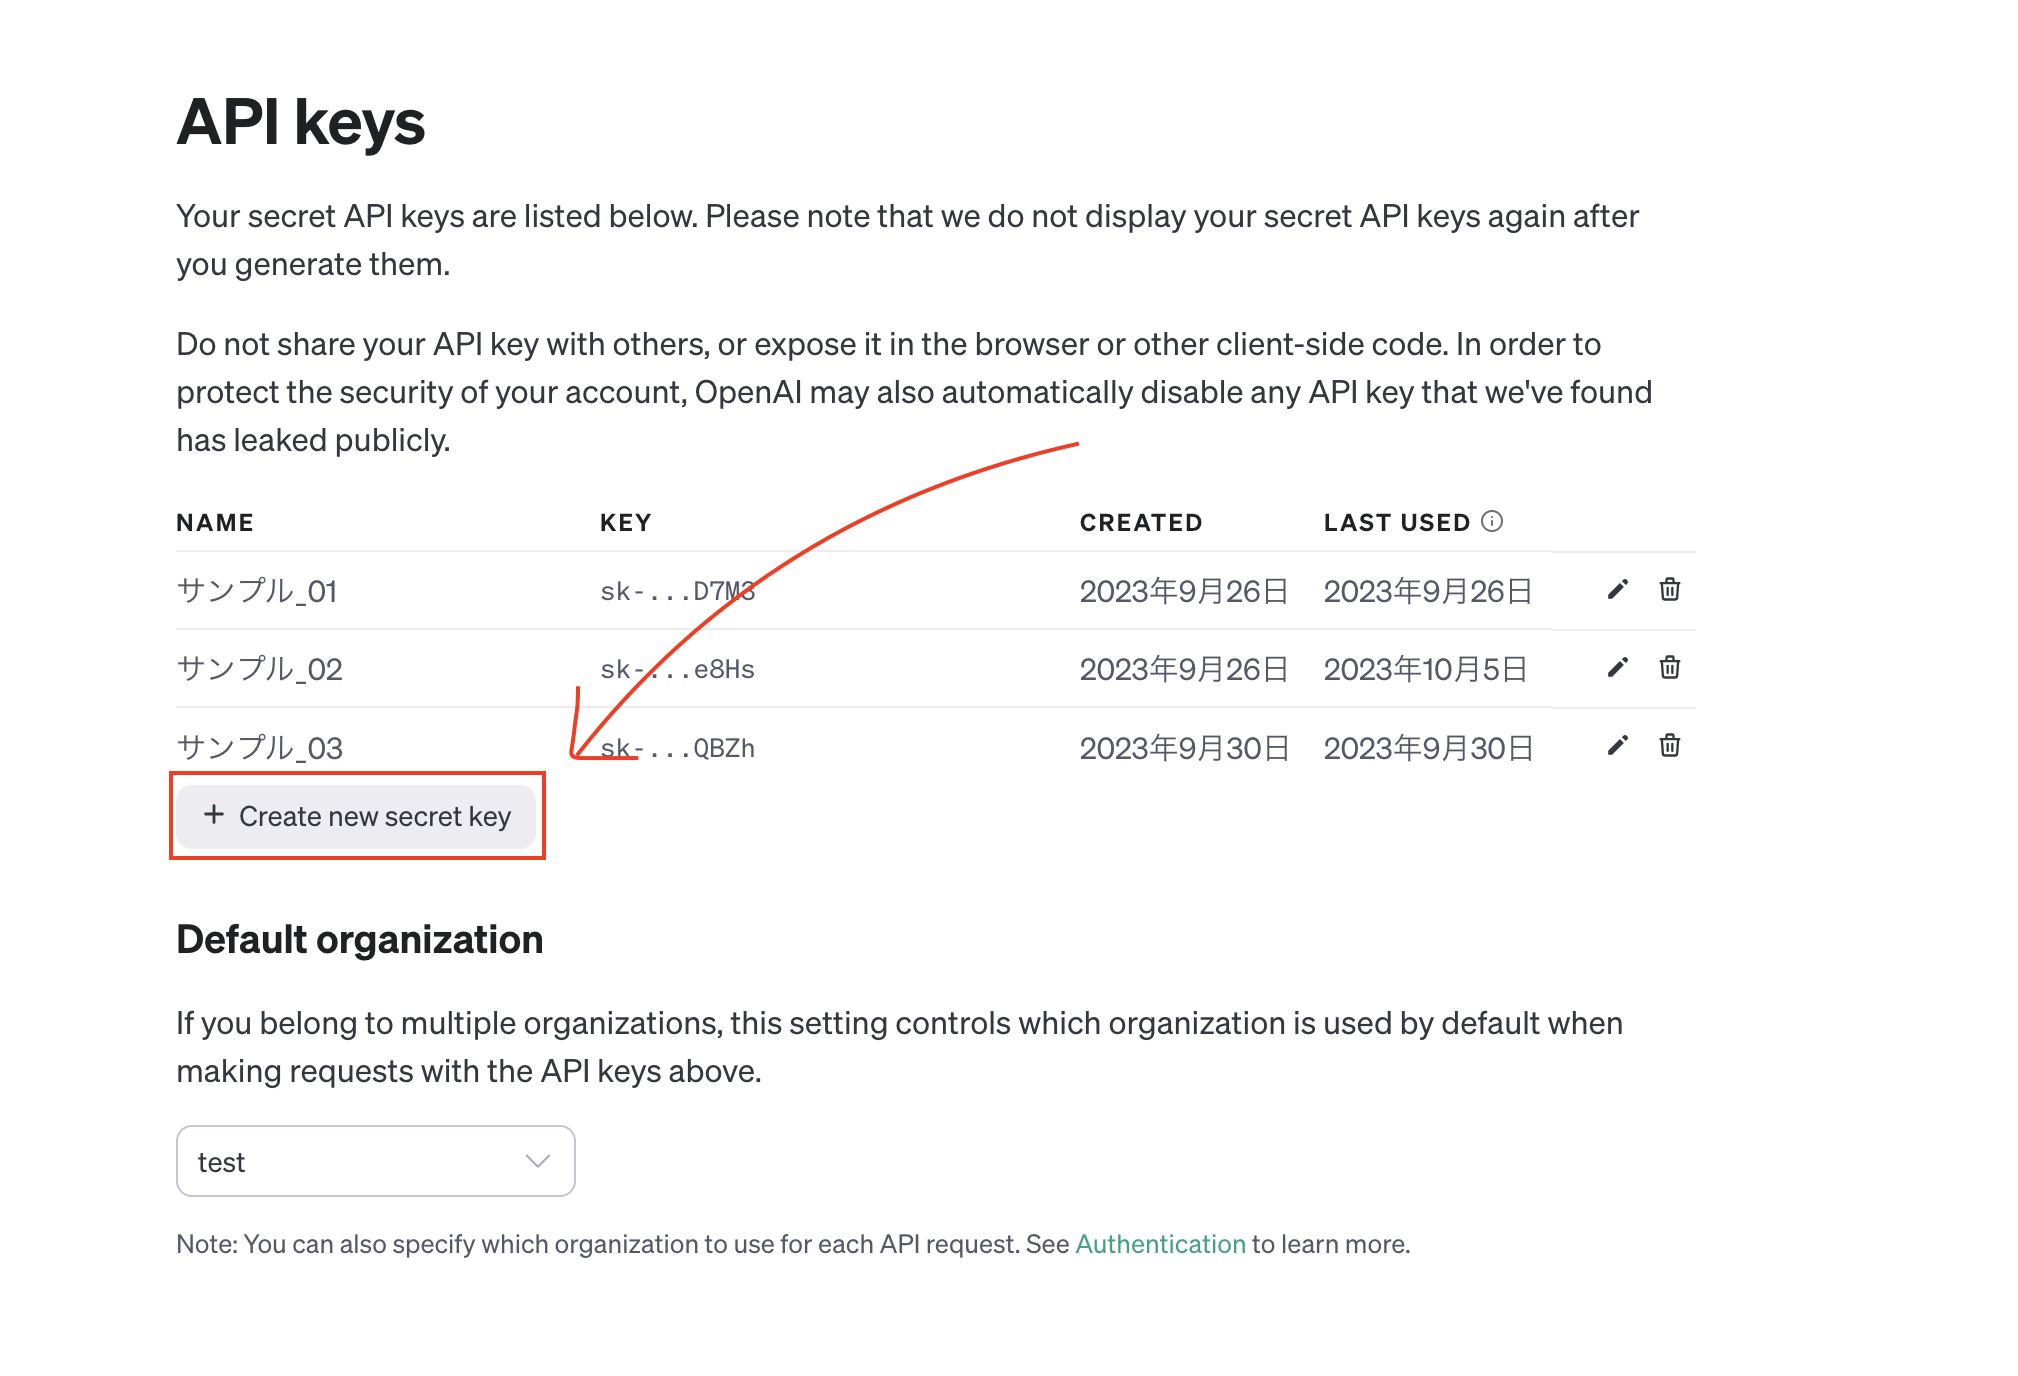
Task: Click the NAME column header
Action: click(215, 523)
